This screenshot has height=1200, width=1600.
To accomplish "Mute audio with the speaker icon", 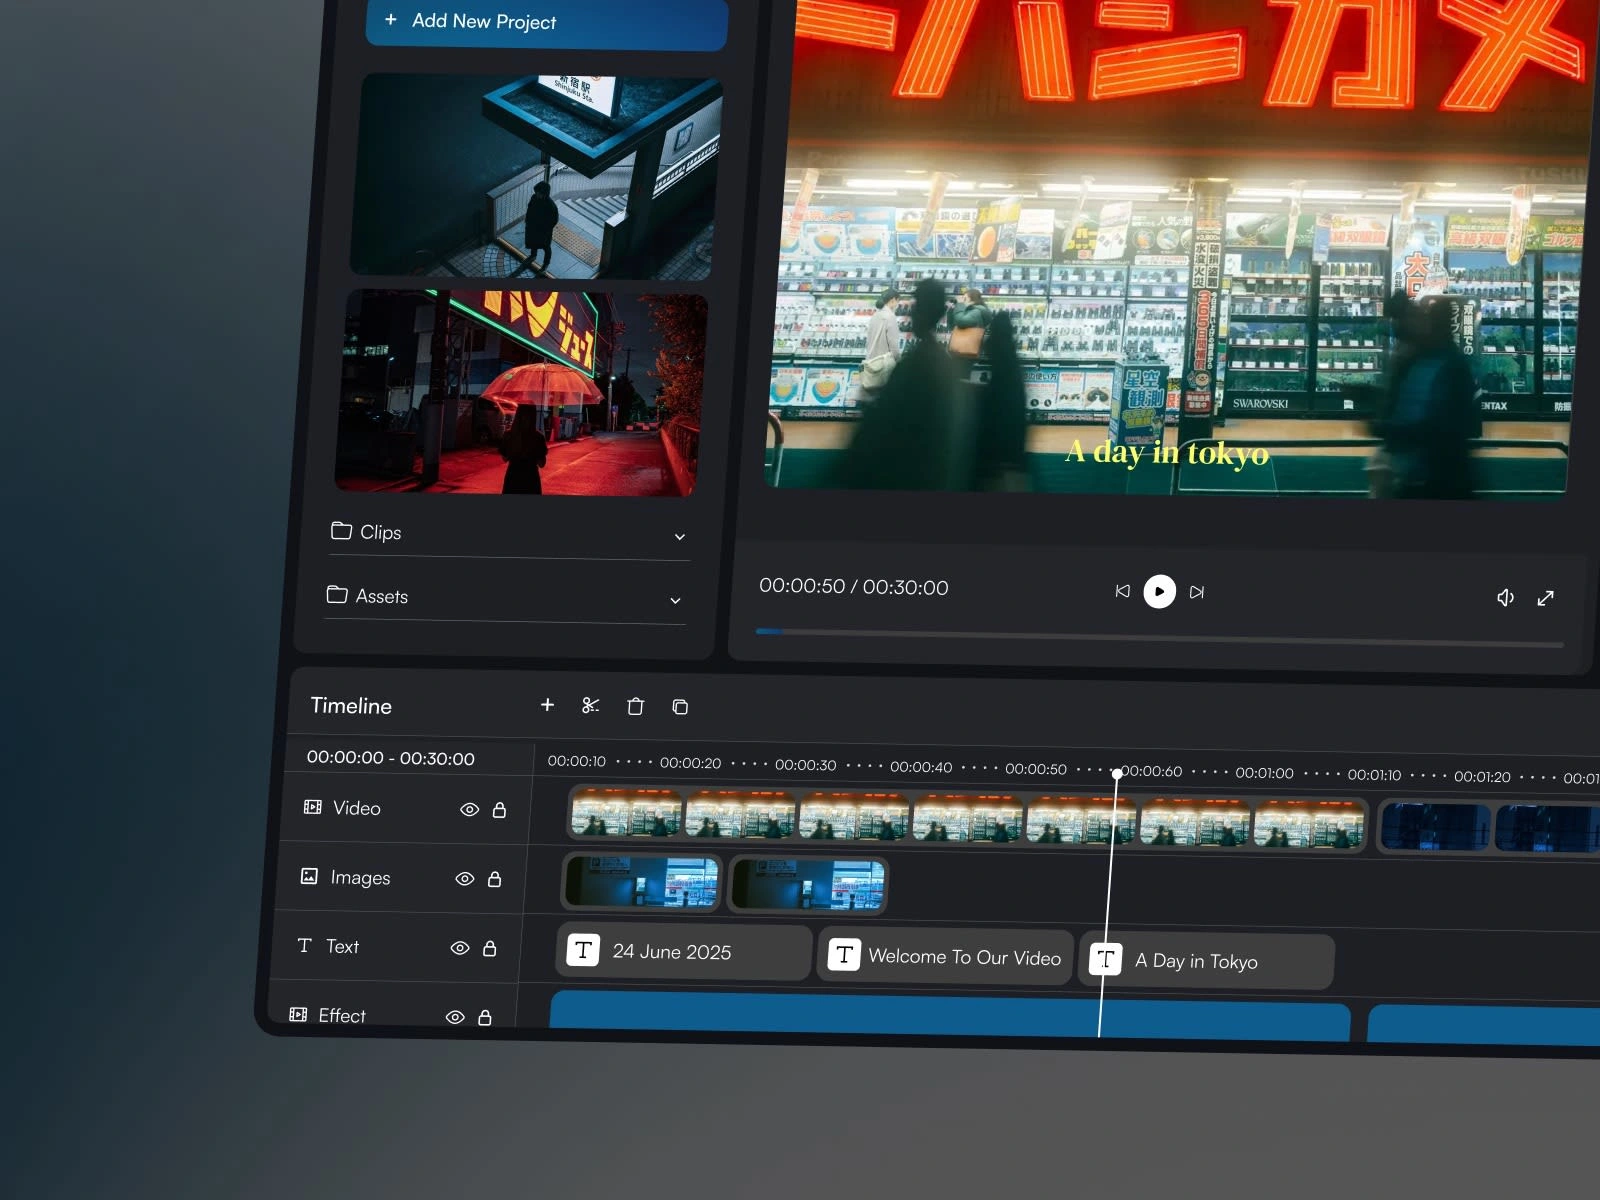I will tap(1505, 597).
